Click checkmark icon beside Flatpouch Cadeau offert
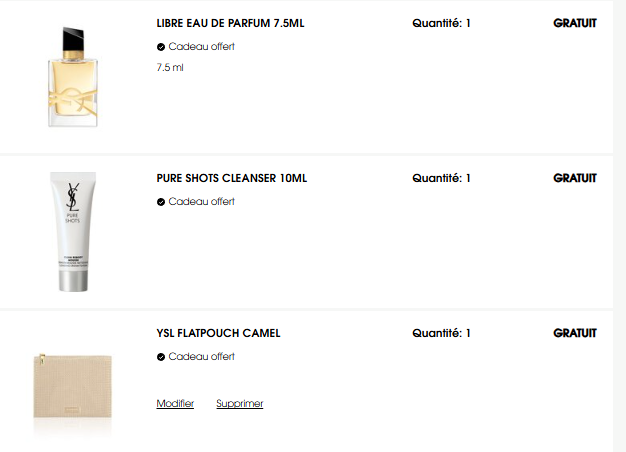The image size is (626, 452). click(161, 357)
